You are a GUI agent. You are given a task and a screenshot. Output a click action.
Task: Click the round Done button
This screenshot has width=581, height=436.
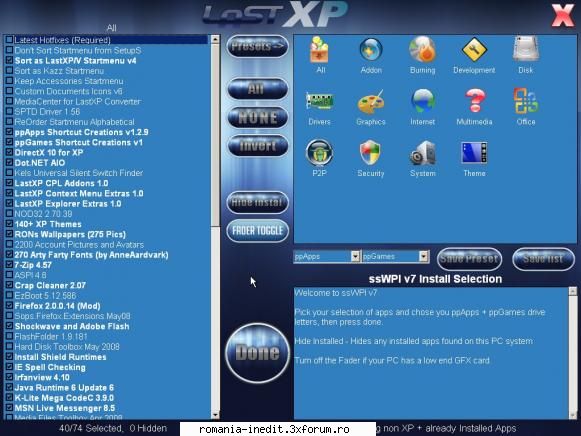coord(258,353)
